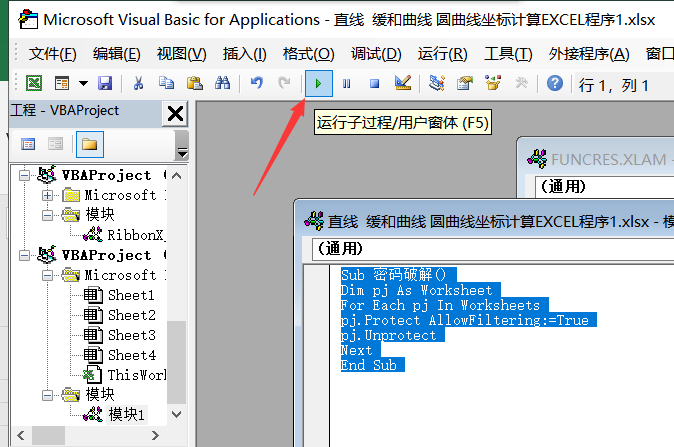Open project panel toolbar options arrow

(182, 151)
